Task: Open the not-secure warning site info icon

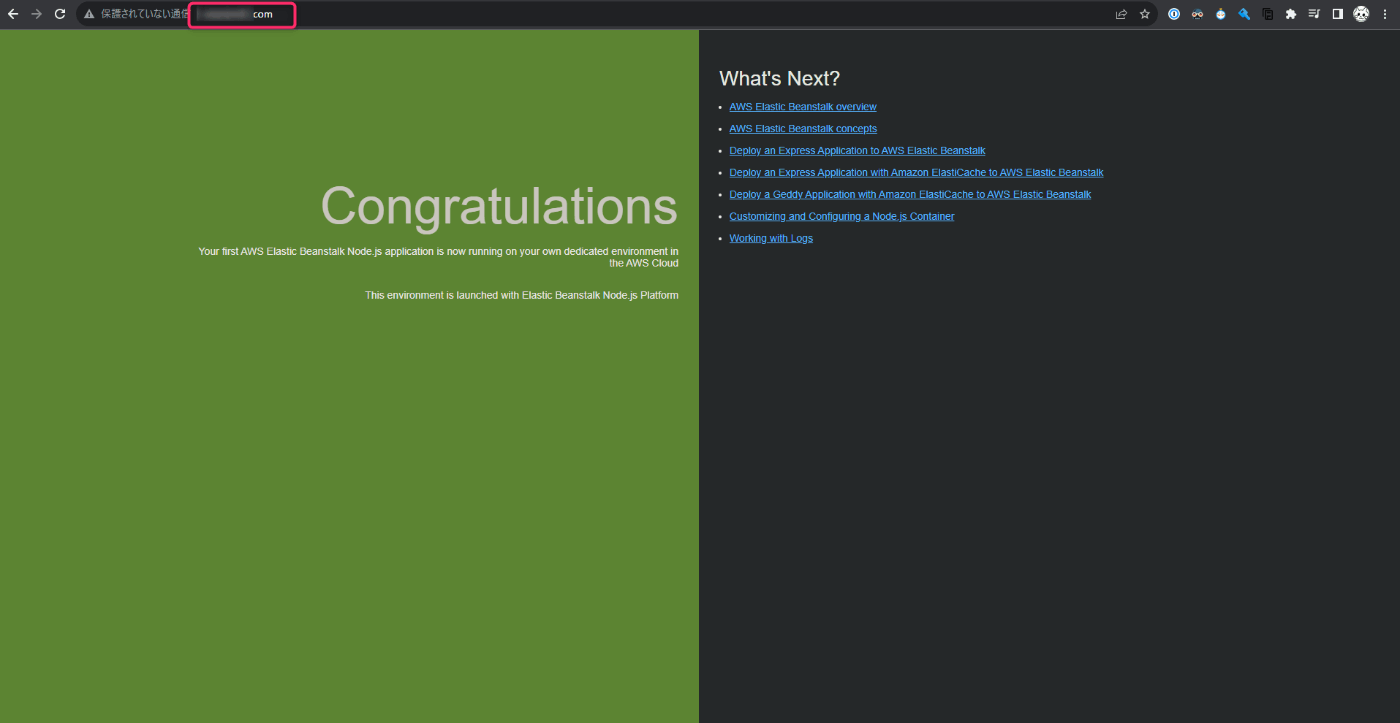Action: (x=89, y=14)
